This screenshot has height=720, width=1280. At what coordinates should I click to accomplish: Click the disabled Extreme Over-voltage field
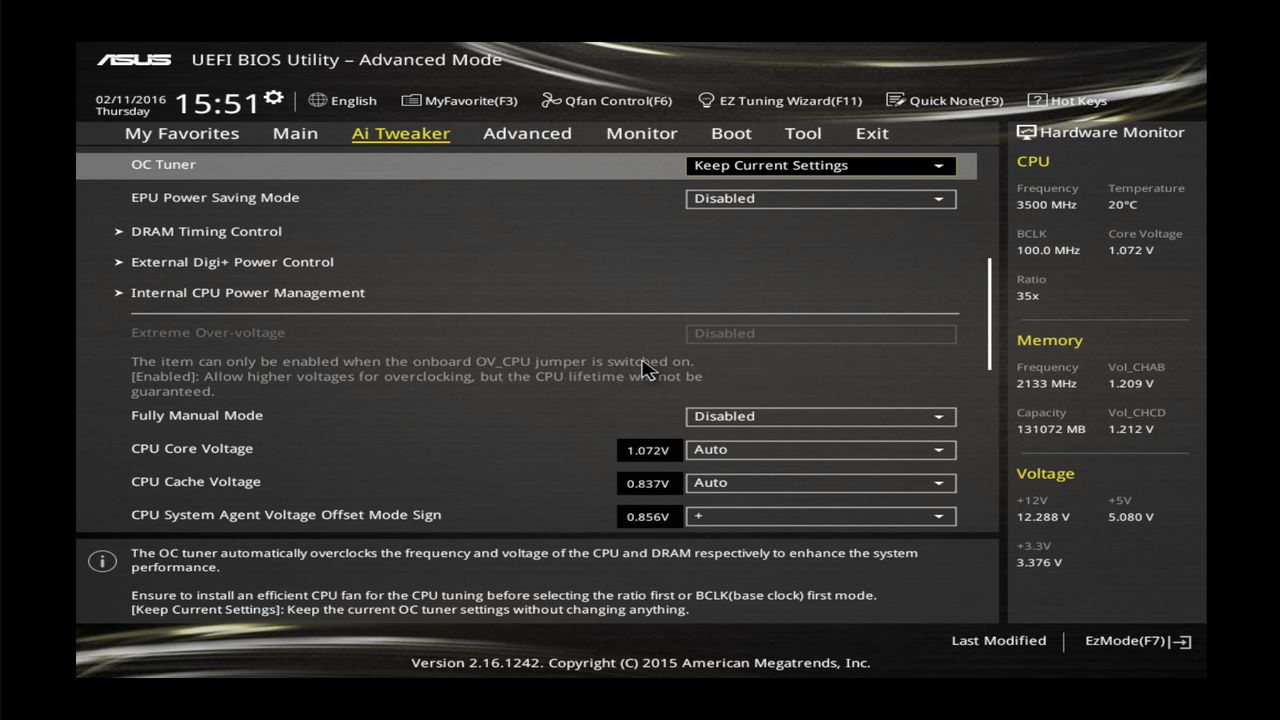click(x=821, y=334)
